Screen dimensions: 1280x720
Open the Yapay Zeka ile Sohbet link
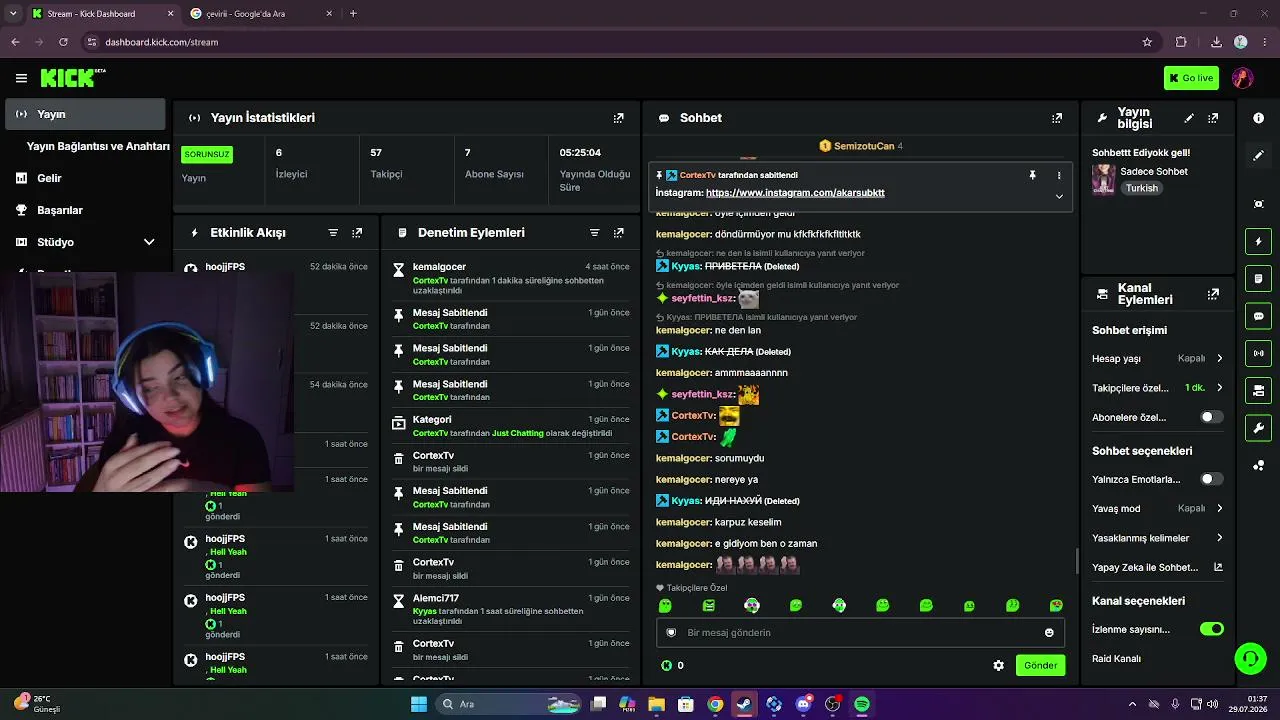(x=1157, y=567)
